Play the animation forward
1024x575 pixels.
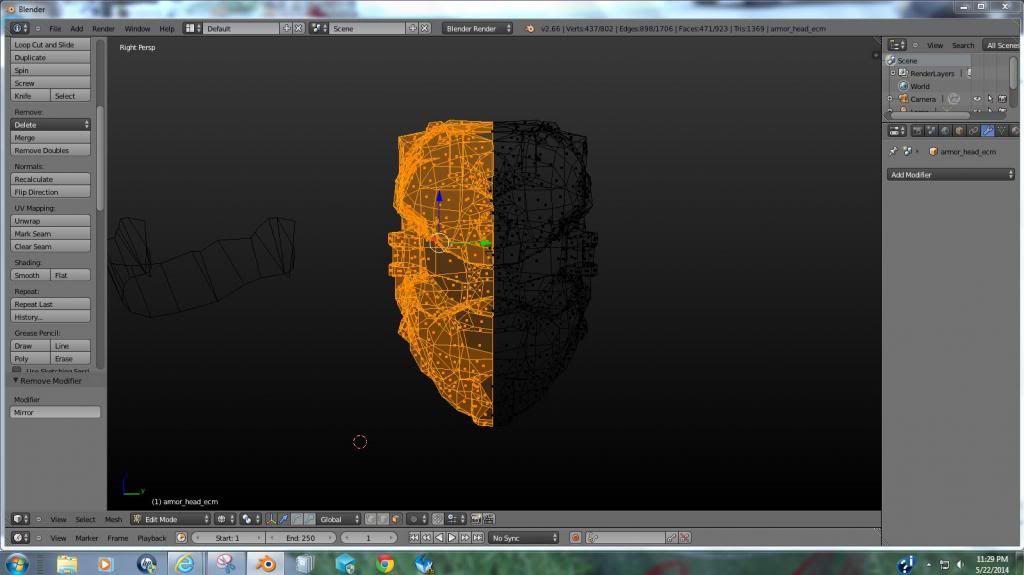(452, 538)
